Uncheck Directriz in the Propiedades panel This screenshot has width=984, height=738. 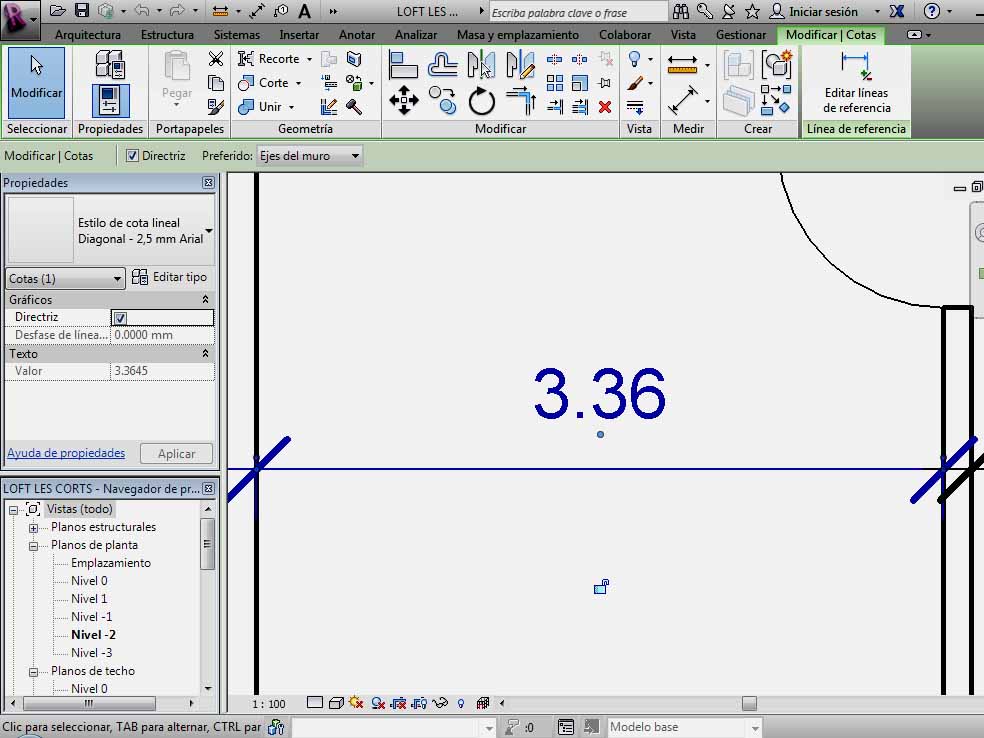(121, 318)
